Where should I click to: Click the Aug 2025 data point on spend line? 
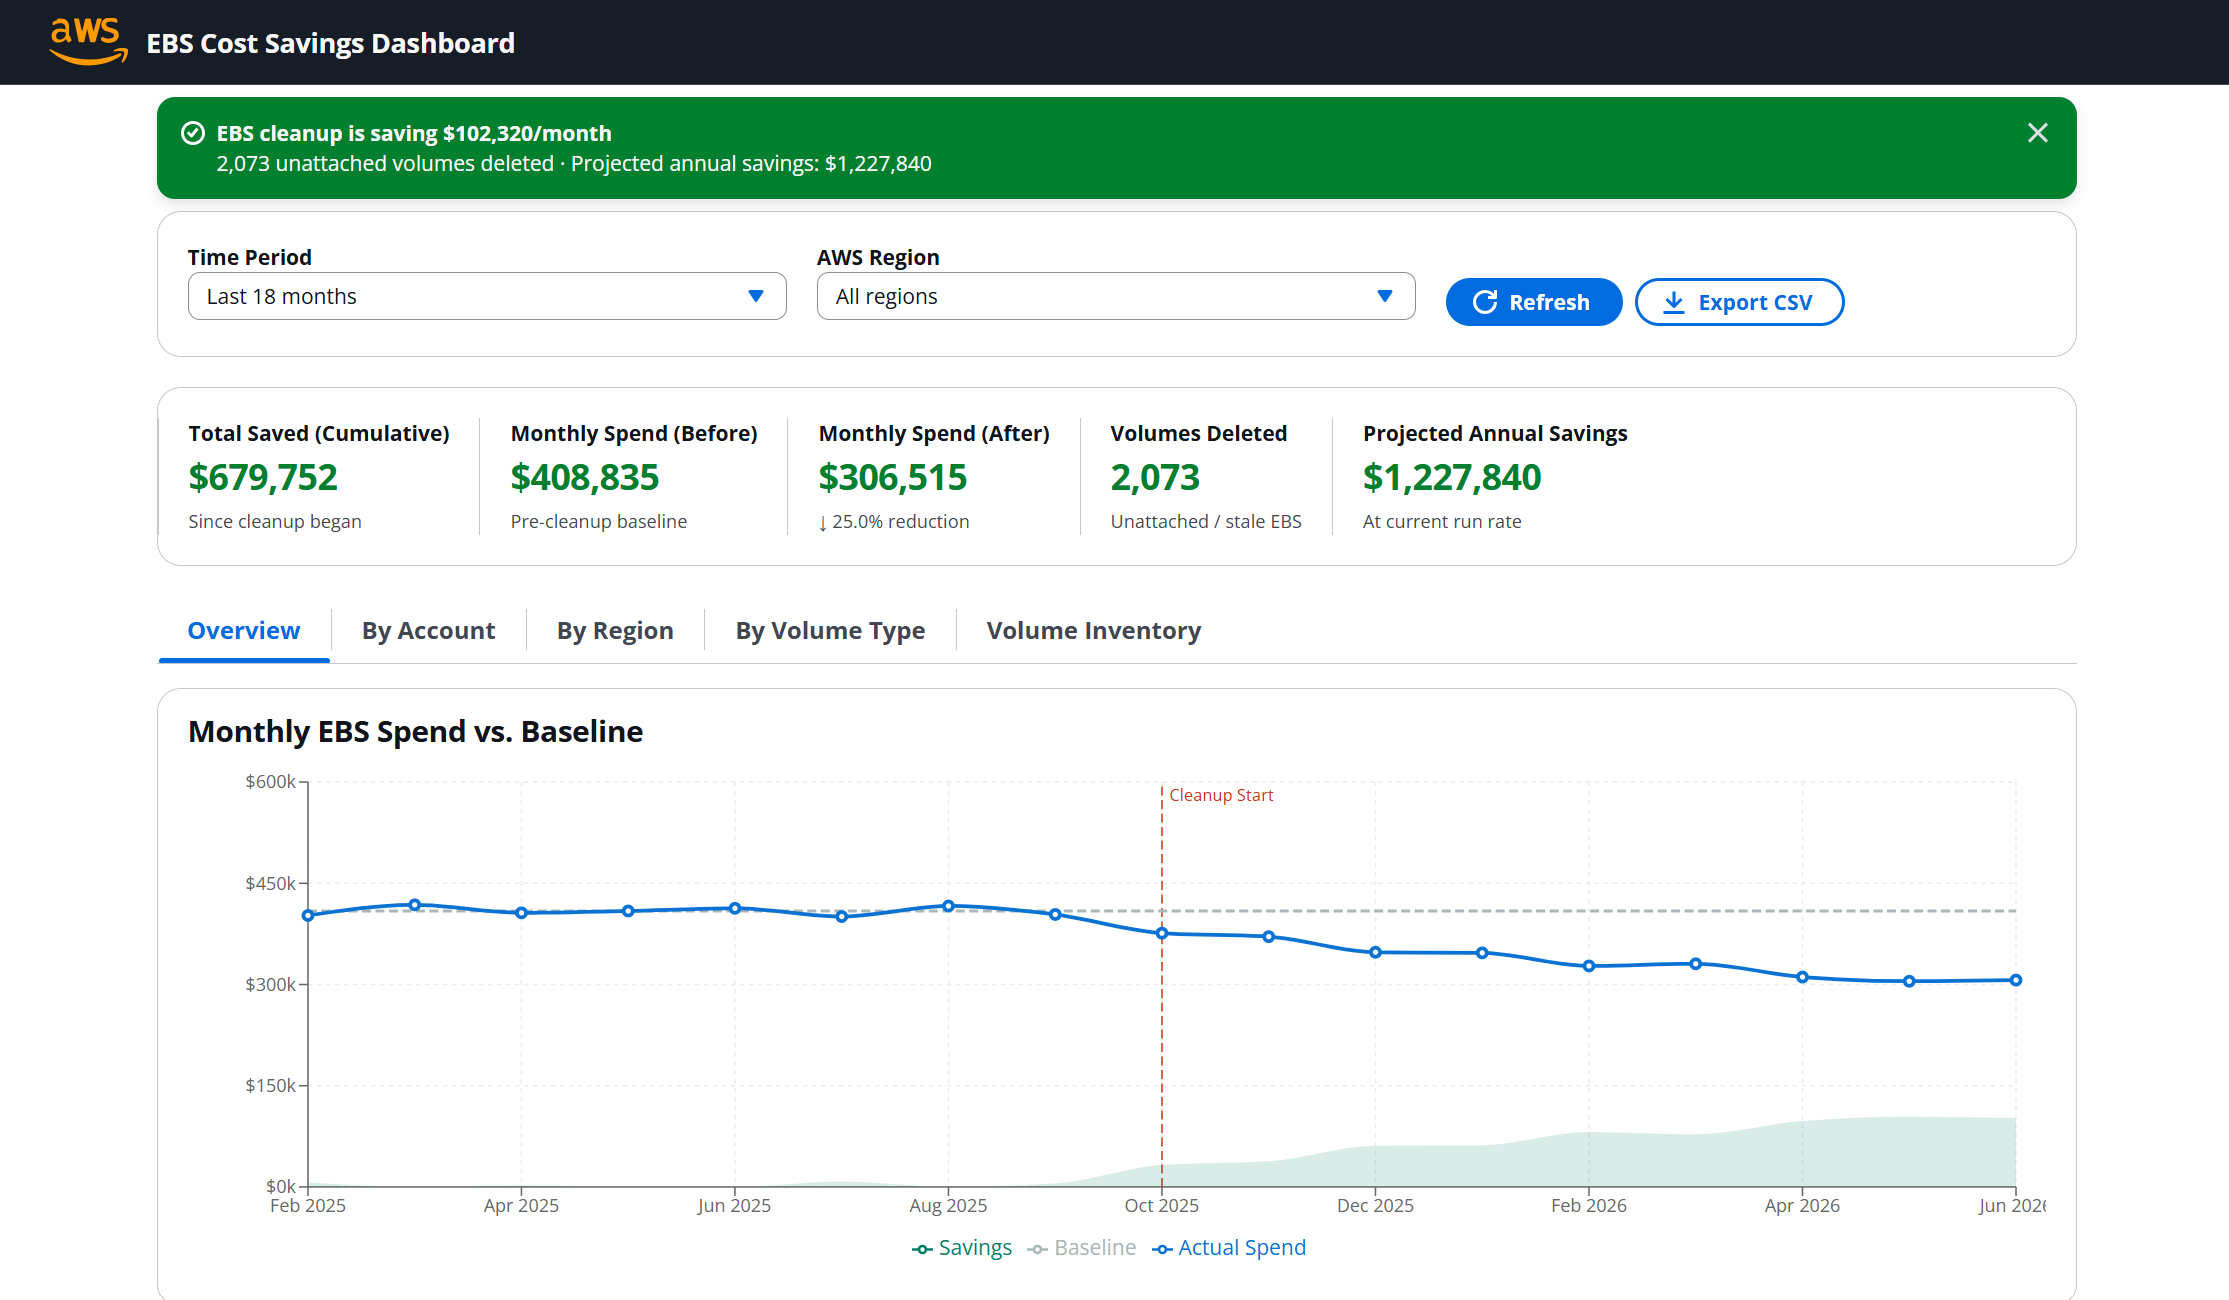tap(948, 906)
